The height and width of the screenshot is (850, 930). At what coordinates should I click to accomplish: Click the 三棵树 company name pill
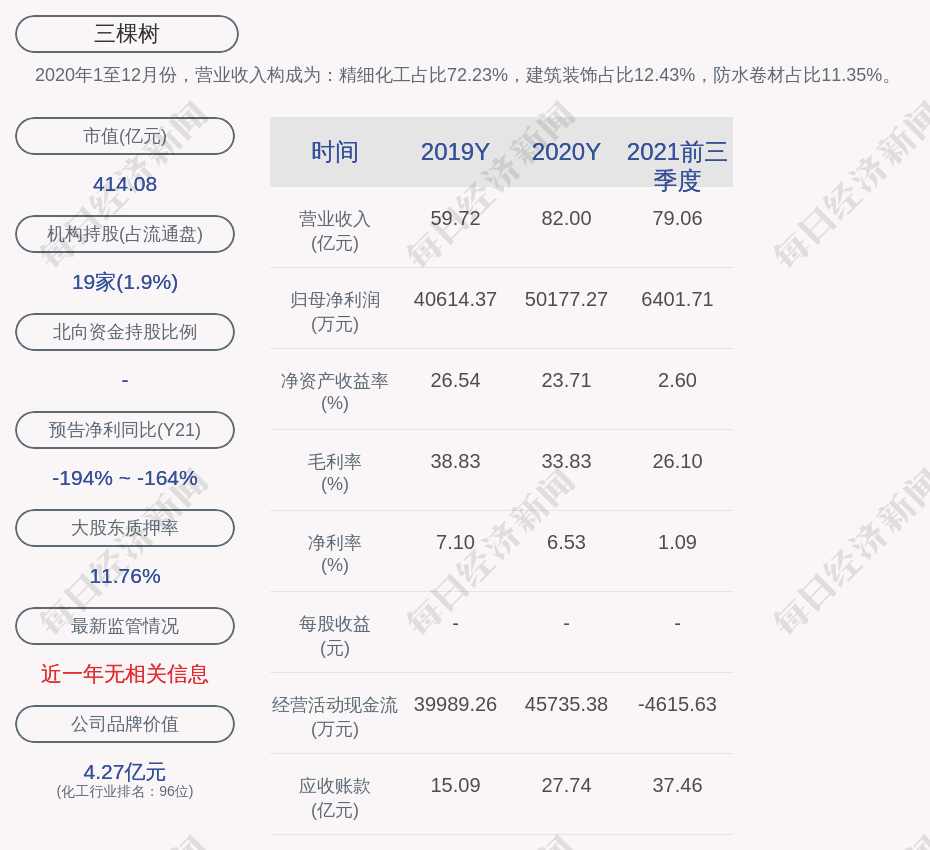click(127, 34)
